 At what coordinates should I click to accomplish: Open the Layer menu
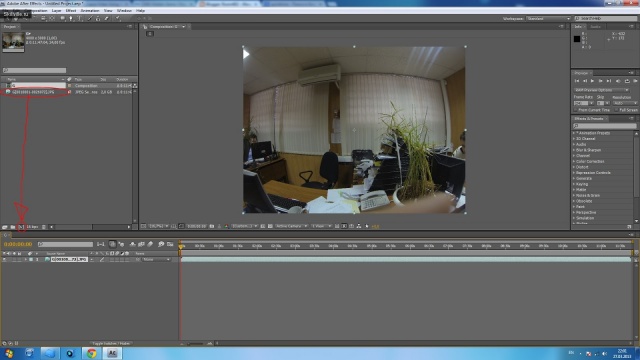click(56, 11)
